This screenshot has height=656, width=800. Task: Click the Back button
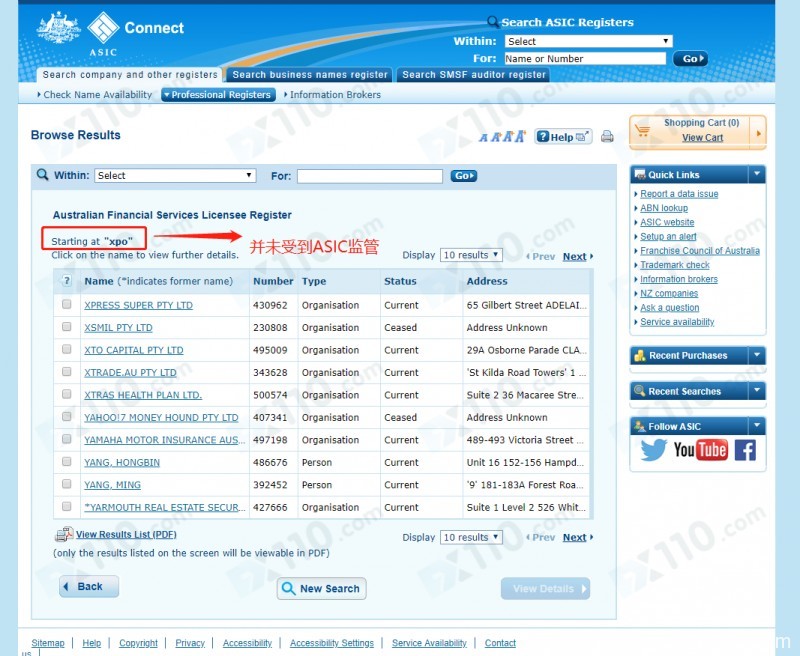pyautogui.click(x=89, y=587)
